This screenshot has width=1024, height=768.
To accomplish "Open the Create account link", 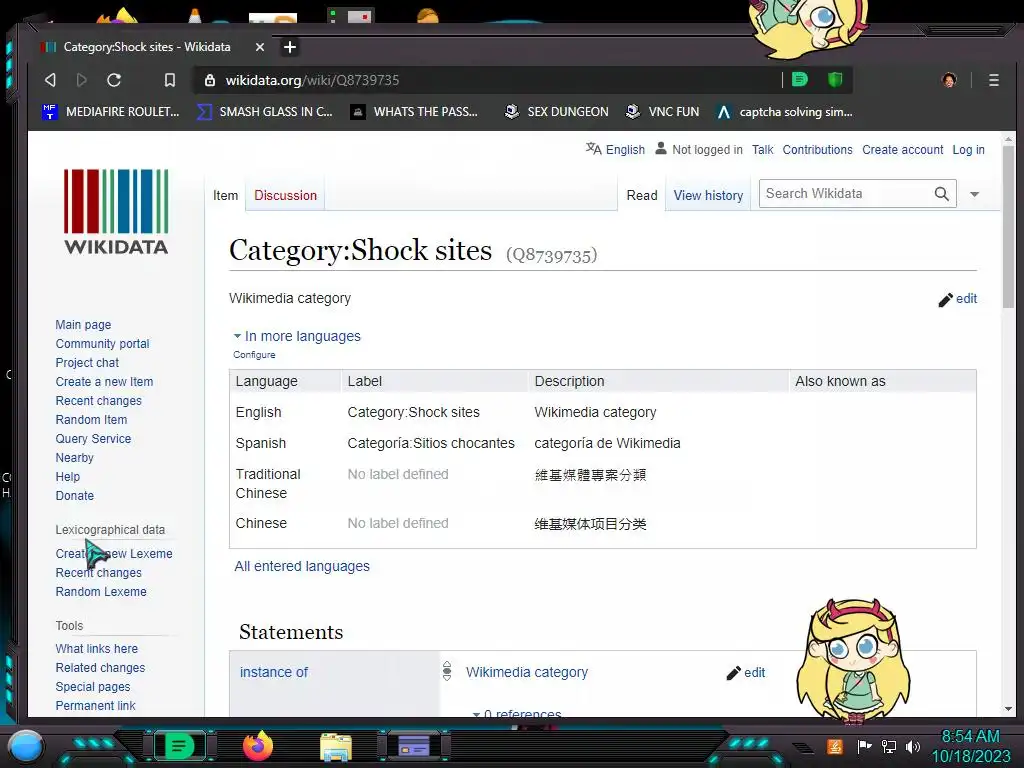I will [x=903, y=150].
